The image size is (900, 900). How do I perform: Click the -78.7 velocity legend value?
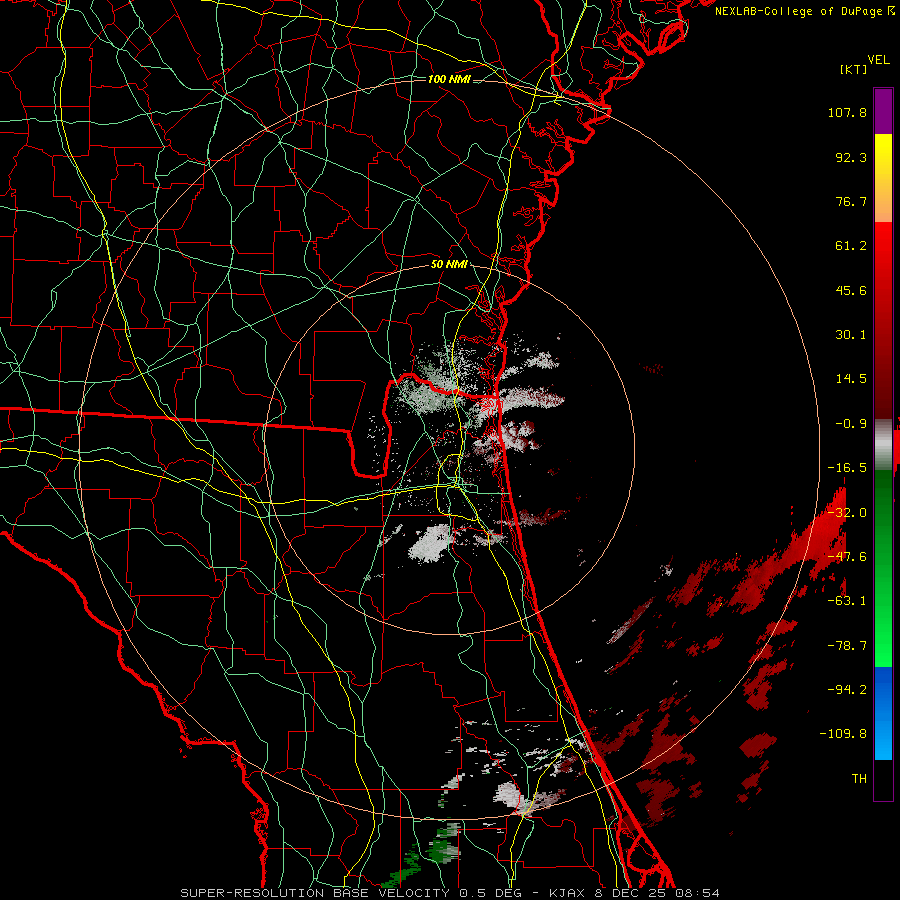coord(847,646)
